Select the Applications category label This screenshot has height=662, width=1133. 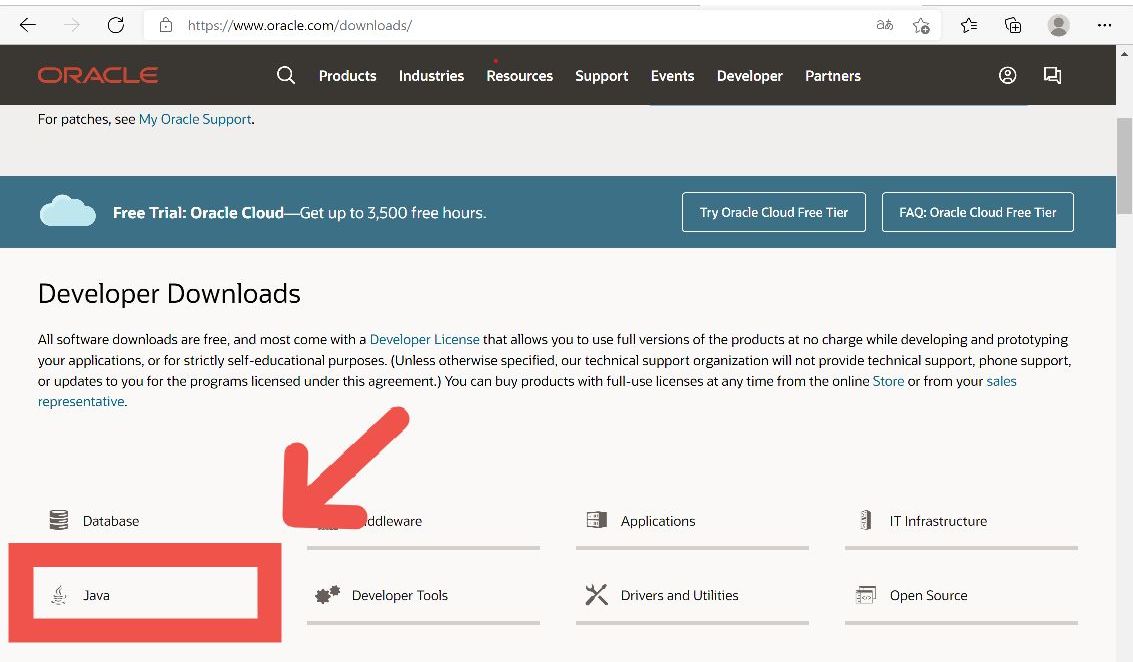[658, 521]
